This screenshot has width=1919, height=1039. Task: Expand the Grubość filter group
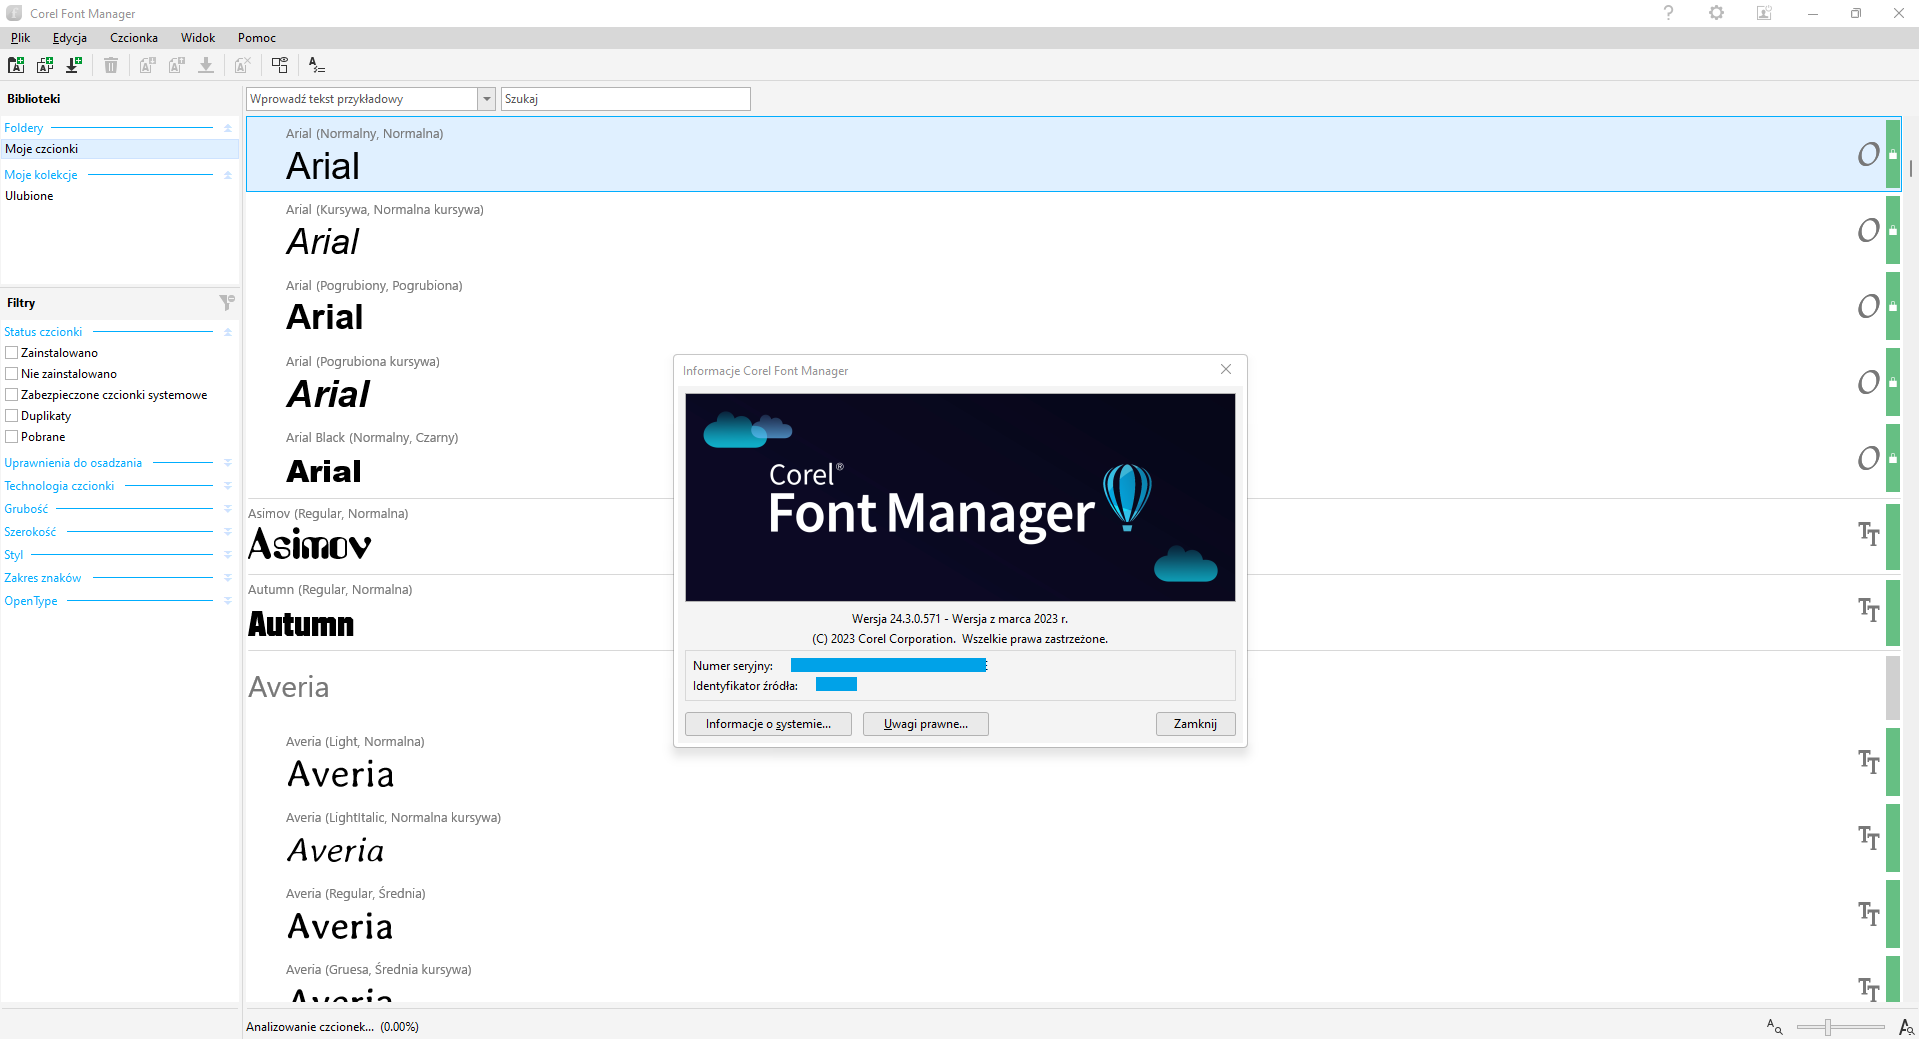pyautogui.click(x=228, y=509)
